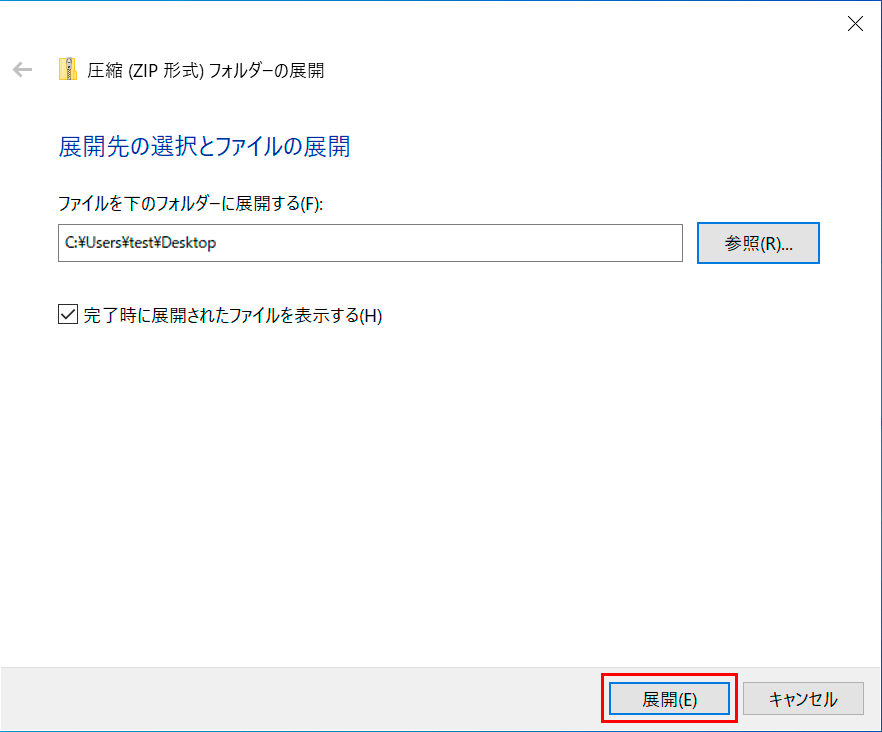
Task: Cancel extraction with キャンセル button
Action: point(803,699)
